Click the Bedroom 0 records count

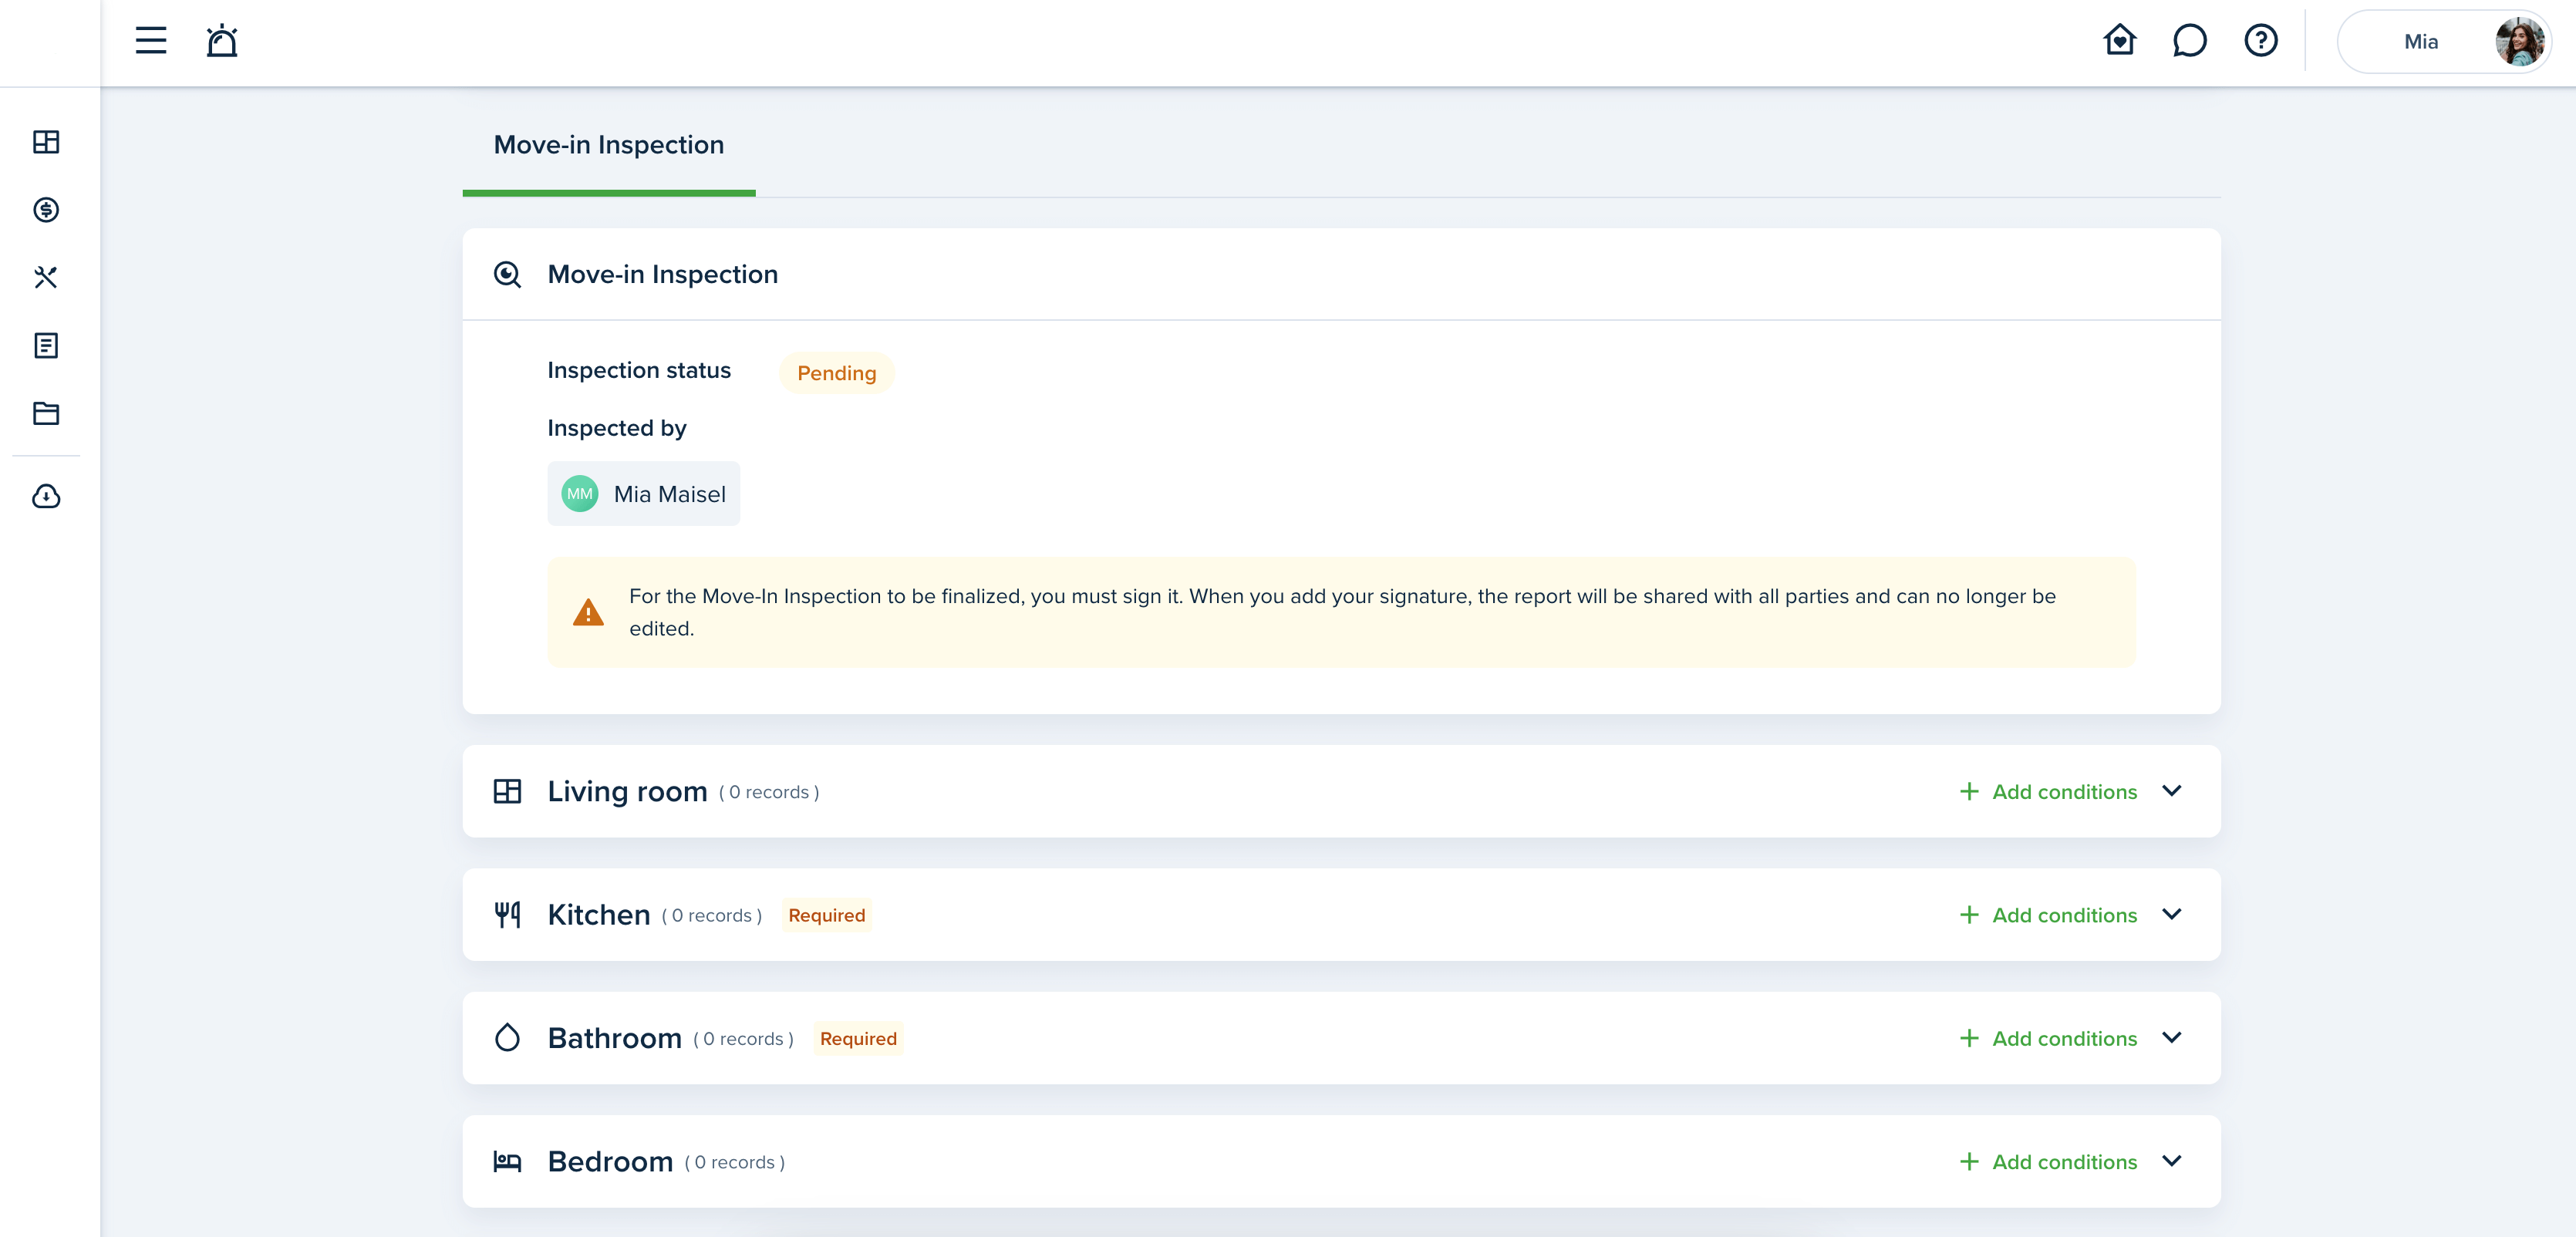pos(735,1163)
